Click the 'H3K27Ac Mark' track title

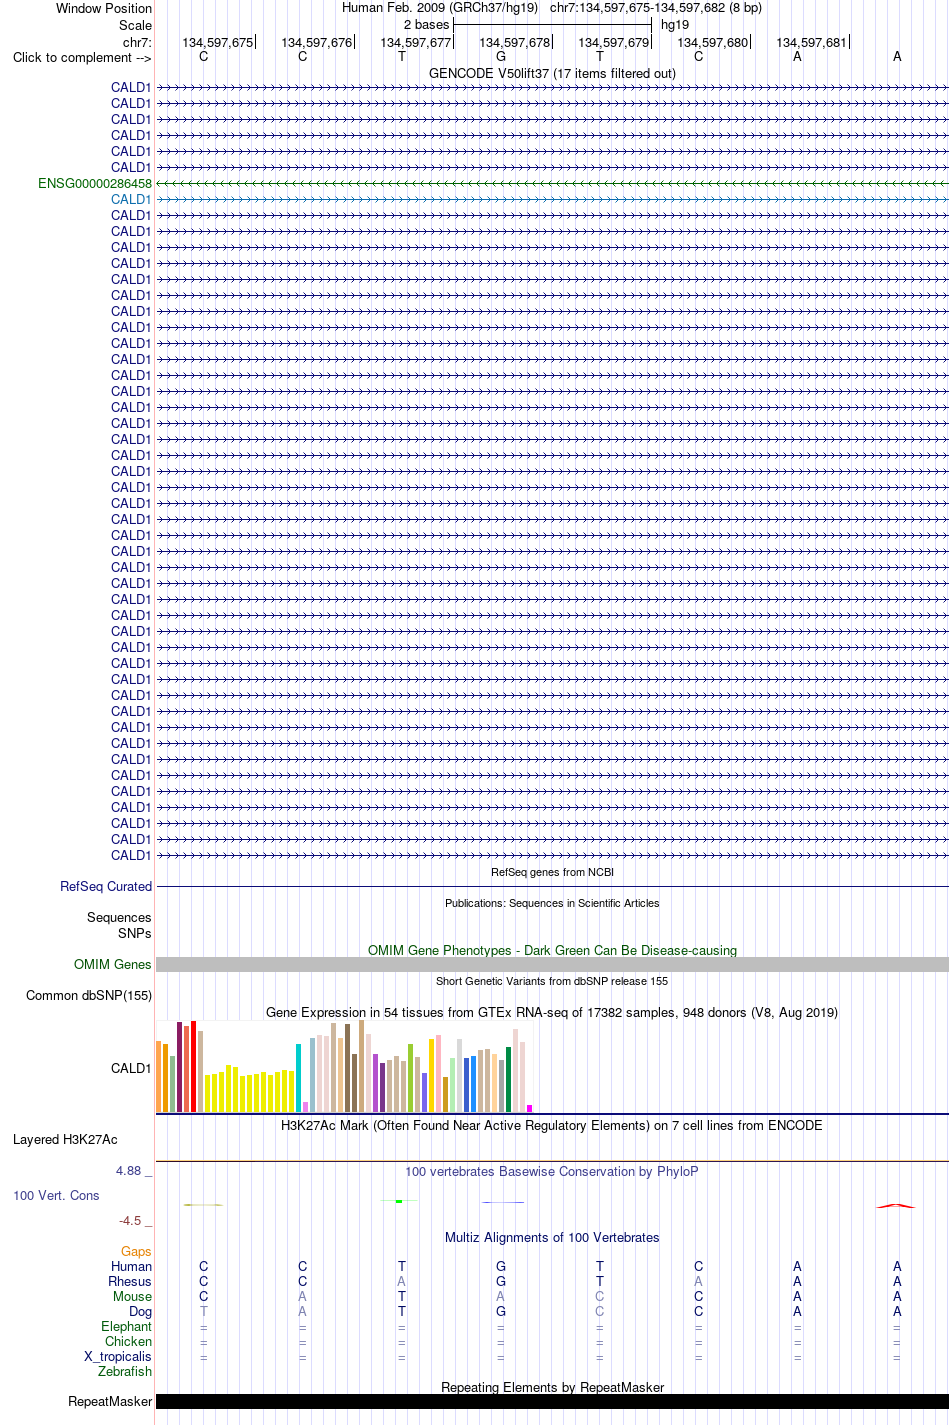[x=552, y=1125]
